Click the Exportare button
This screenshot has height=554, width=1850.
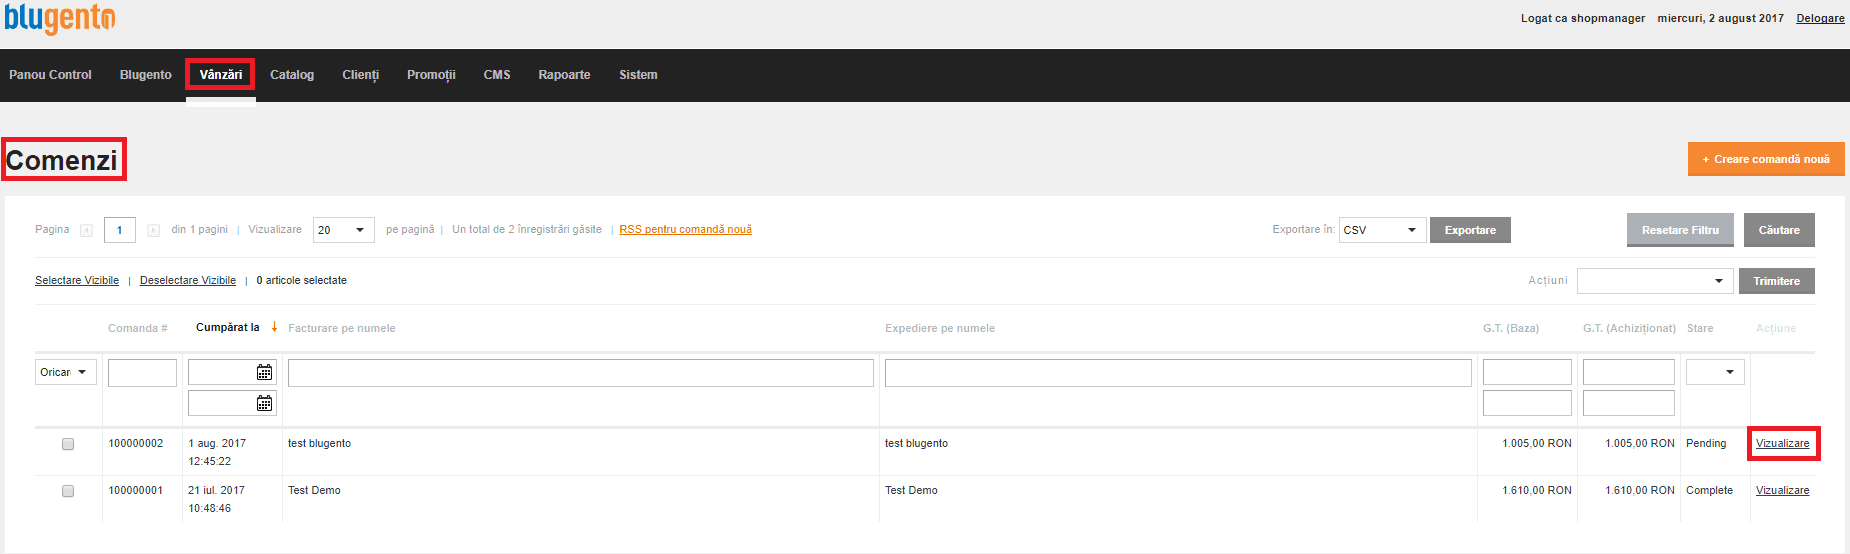point(1470,230)
